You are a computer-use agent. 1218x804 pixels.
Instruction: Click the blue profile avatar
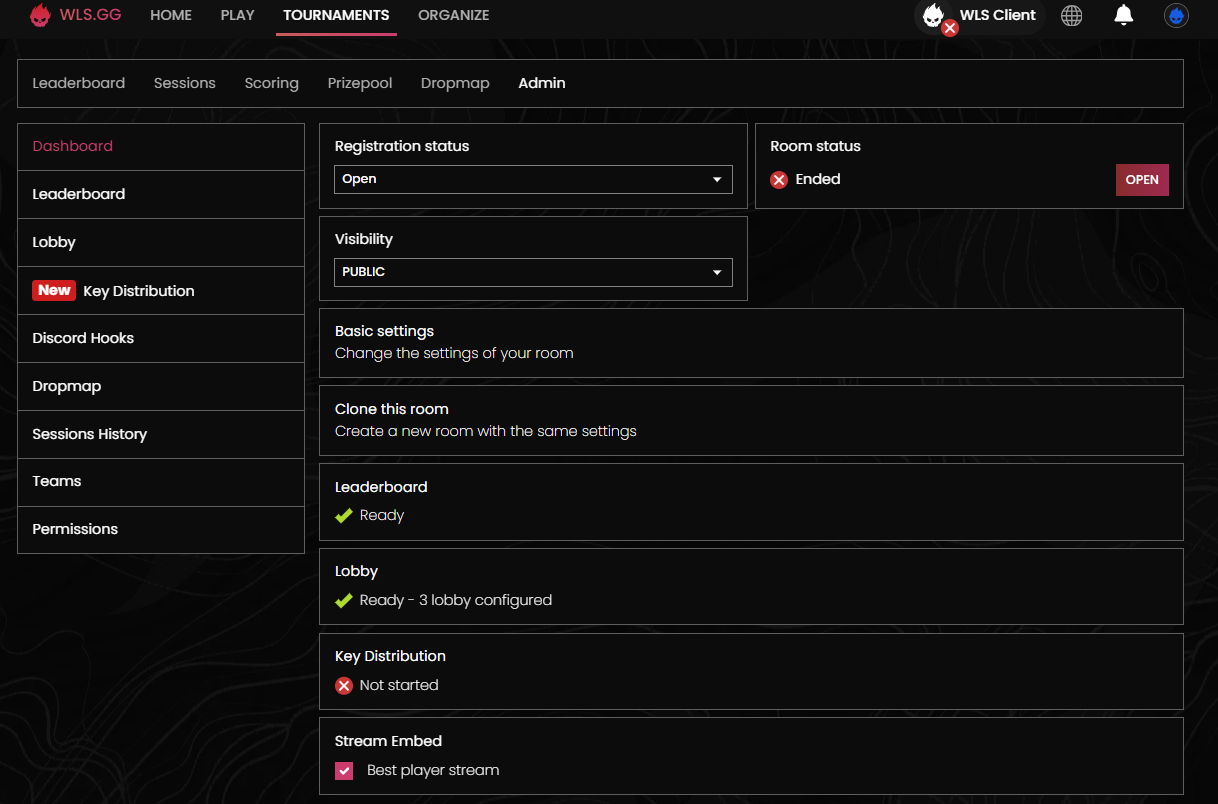tap(1176, 15)
